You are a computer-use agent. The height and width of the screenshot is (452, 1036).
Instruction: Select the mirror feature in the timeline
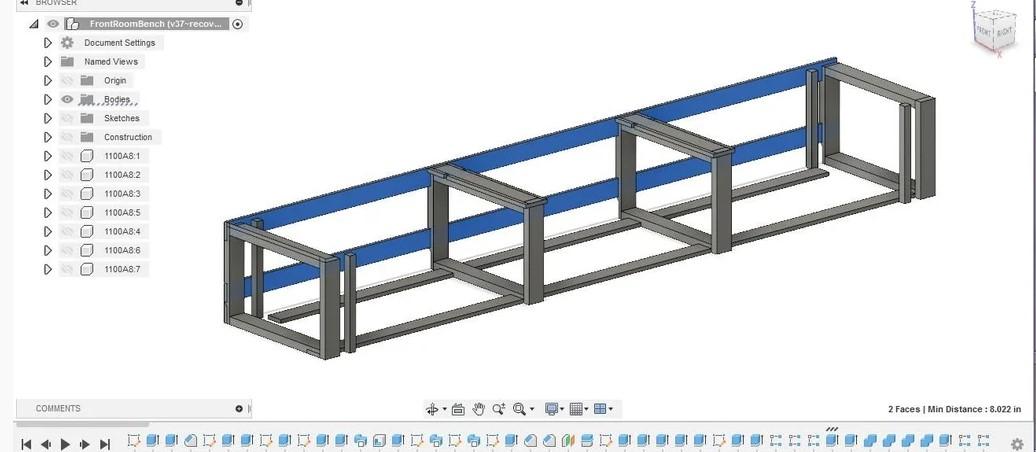pos(568,440)
